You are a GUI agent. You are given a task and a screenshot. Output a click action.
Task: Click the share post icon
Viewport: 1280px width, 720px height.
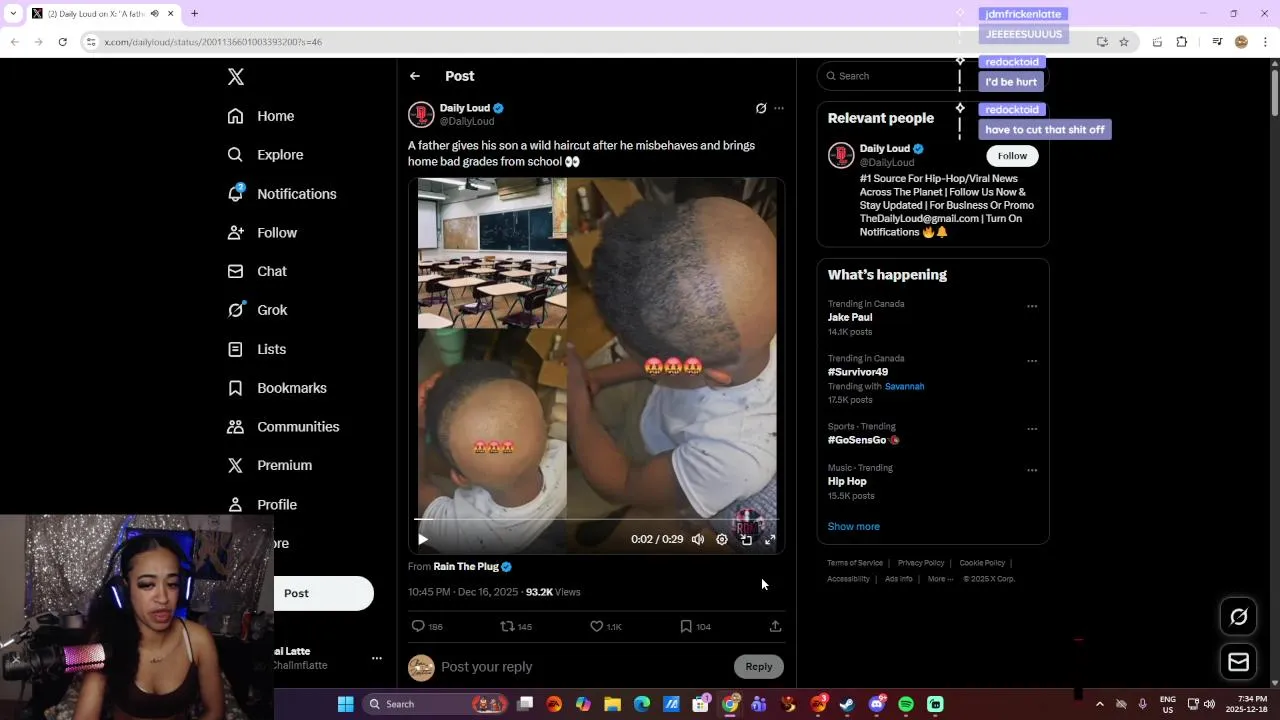click(x=775, y=626)
